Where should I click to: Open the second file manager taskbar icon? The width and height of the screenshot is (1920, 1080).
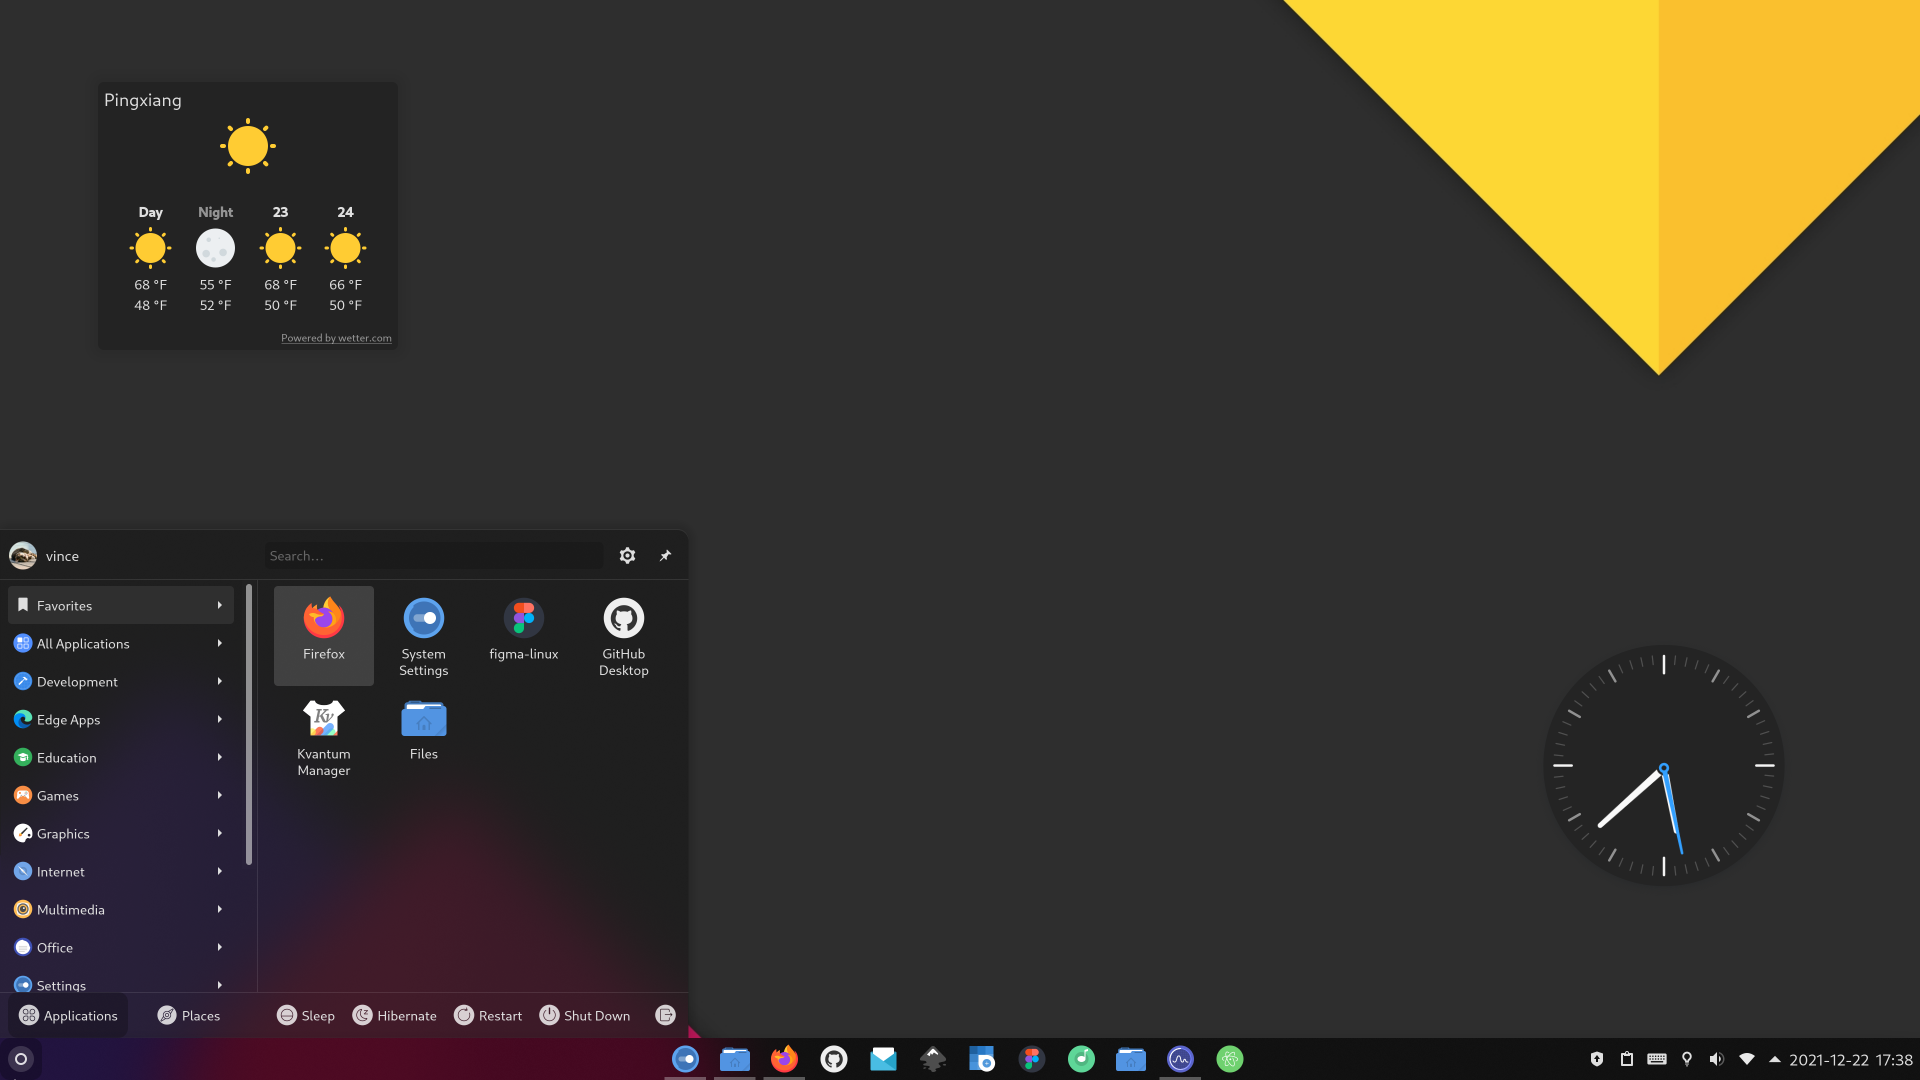pos(1131,1059)
